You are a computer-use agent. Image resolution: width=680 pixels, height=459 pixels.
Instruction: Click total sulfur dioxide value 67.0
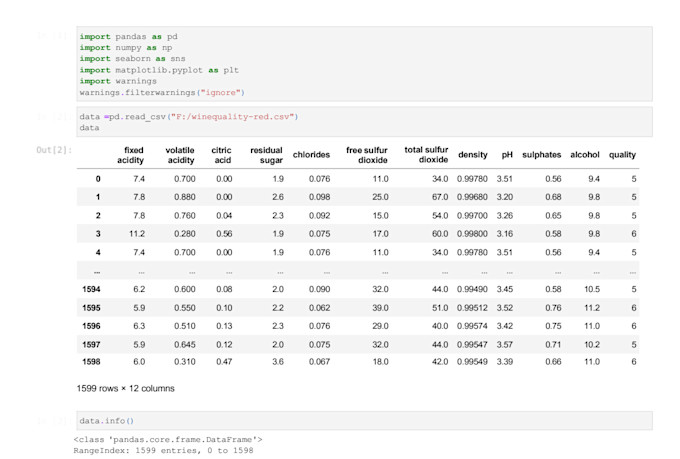click(440, 197)
